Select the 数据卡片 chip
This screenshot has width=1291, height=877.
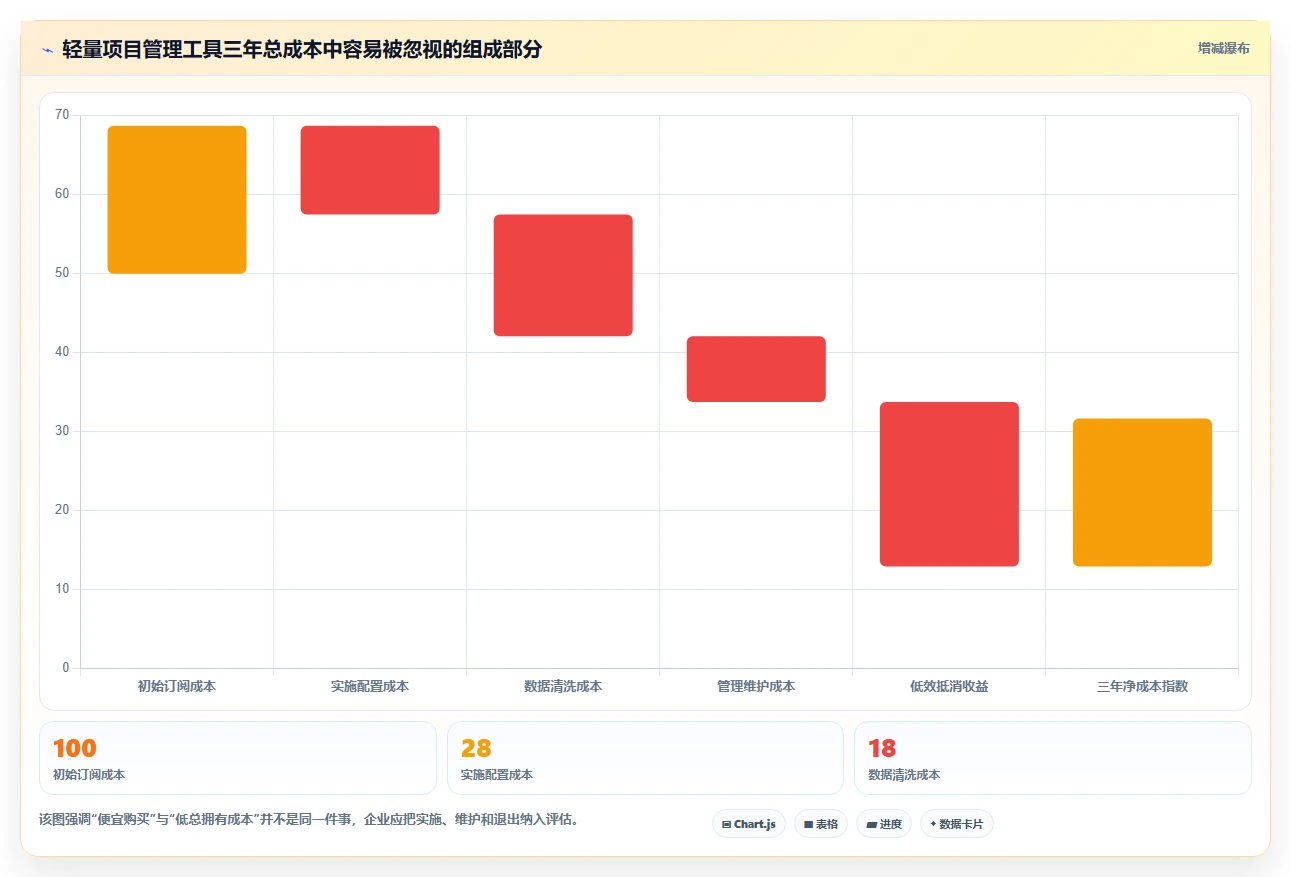(x=957, y=824)
